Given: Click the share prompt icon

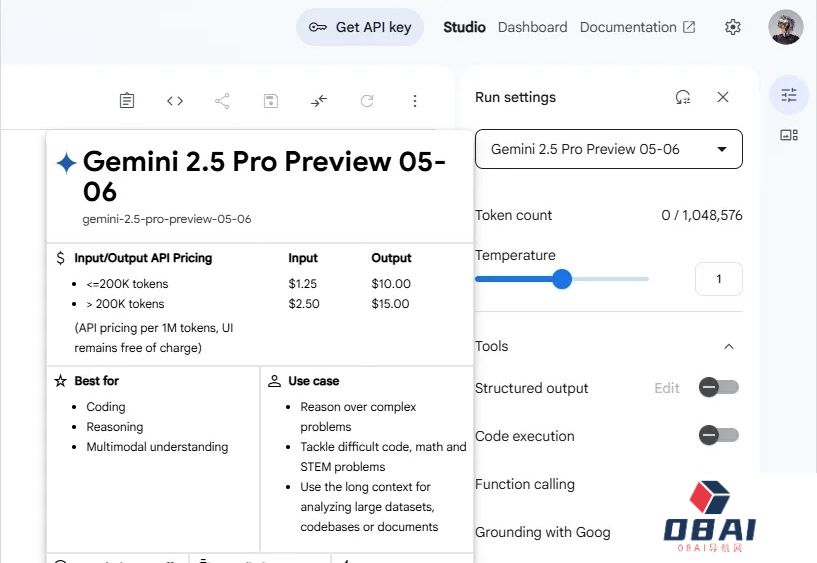Looking at the screenshot, I should [x=222, y=101].
